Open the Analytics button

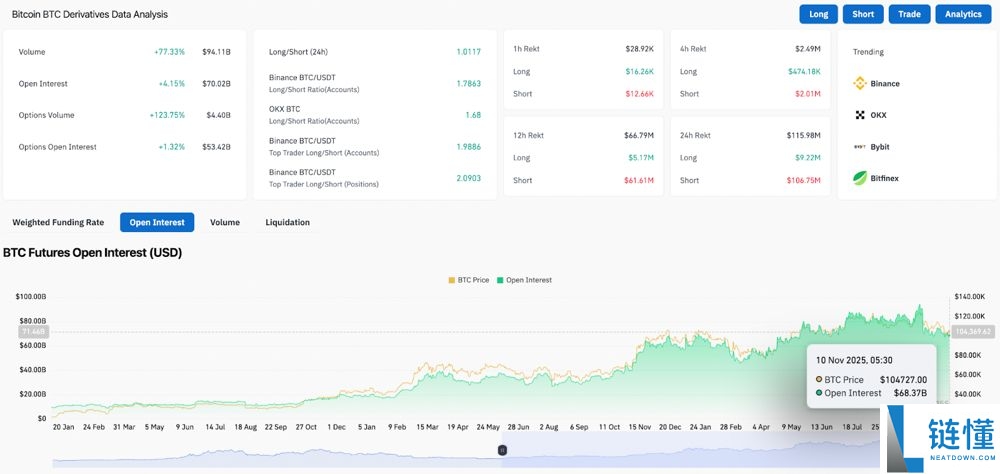coord(963,14)
